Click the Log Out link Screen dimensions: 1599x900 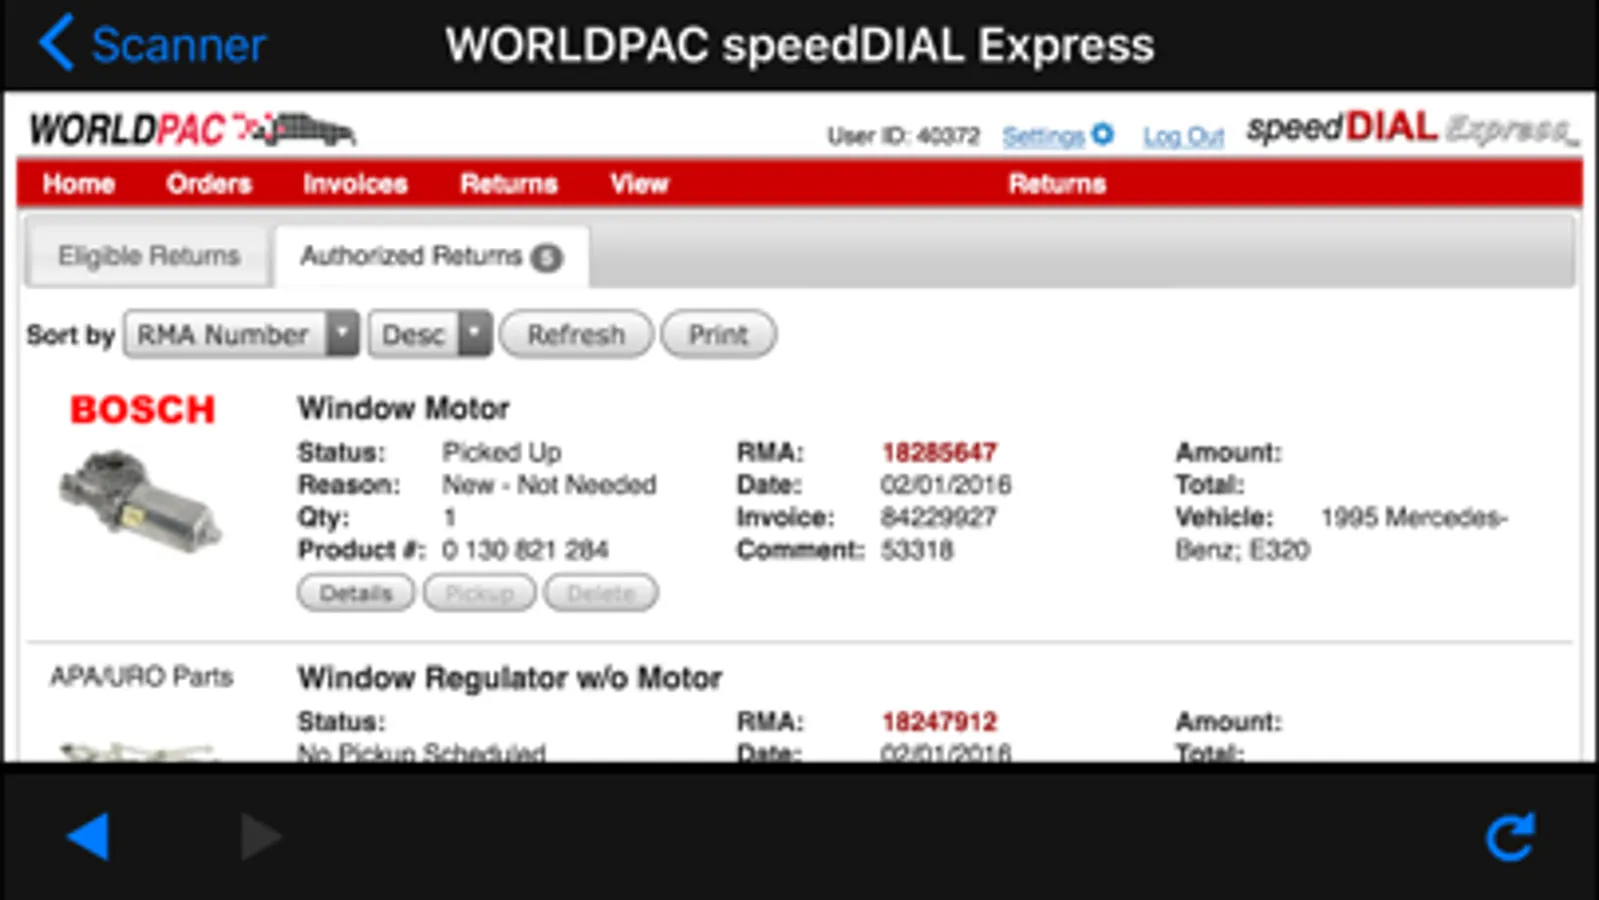[x=1184, y=135]
